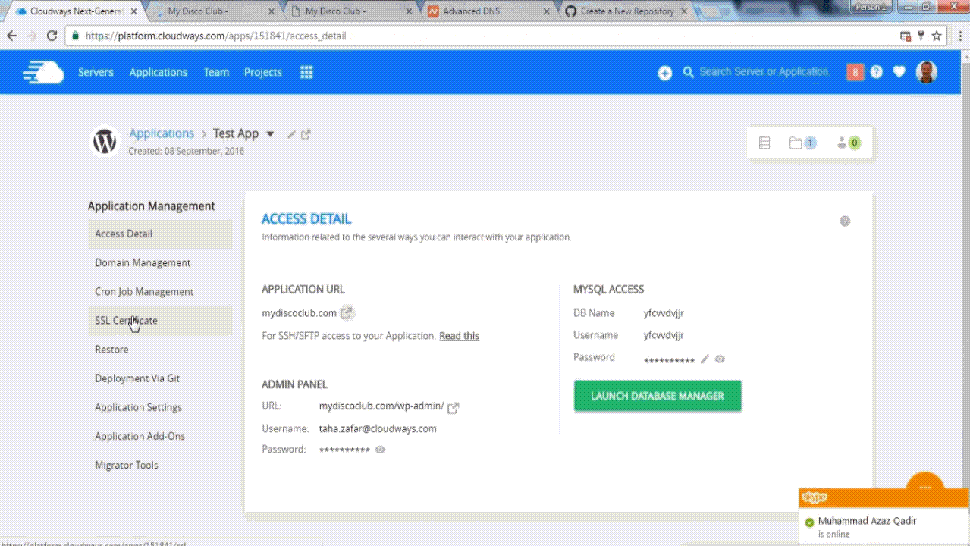
Task: Open Chrome menu three dots
Action: click(960, 36)
